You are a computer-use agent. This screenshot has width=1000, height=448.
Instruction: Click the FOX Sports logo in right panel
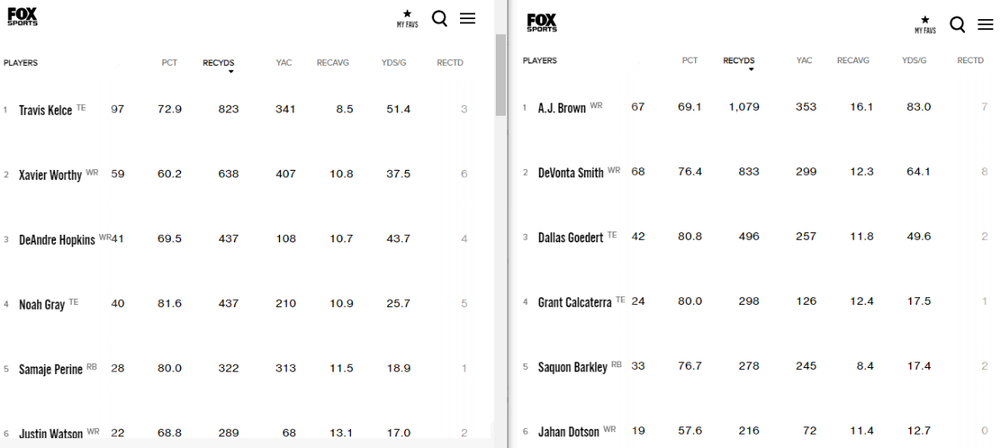542,22
